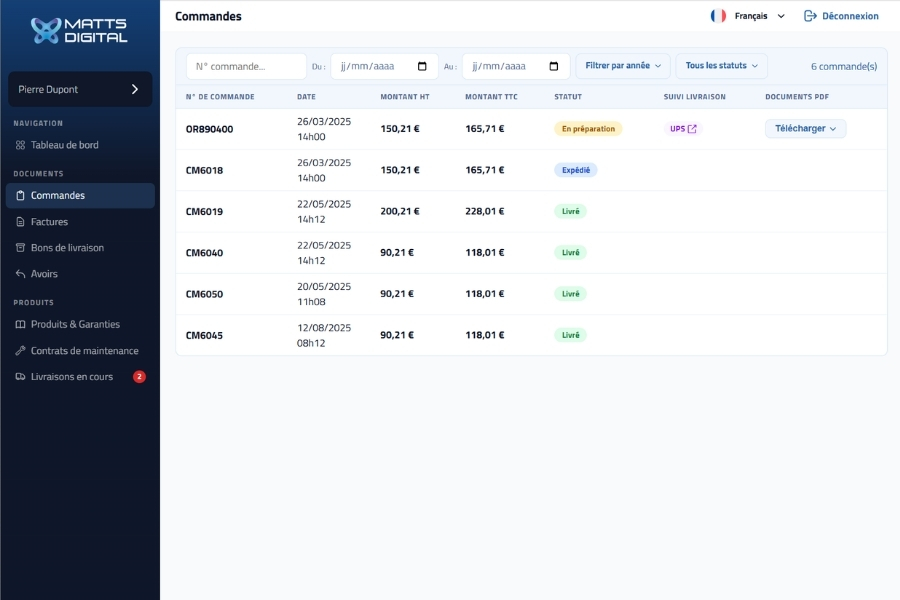Click order number CM6050
Image resolution: width=900 pixels, height=600 pixels.
click(204, 295)
